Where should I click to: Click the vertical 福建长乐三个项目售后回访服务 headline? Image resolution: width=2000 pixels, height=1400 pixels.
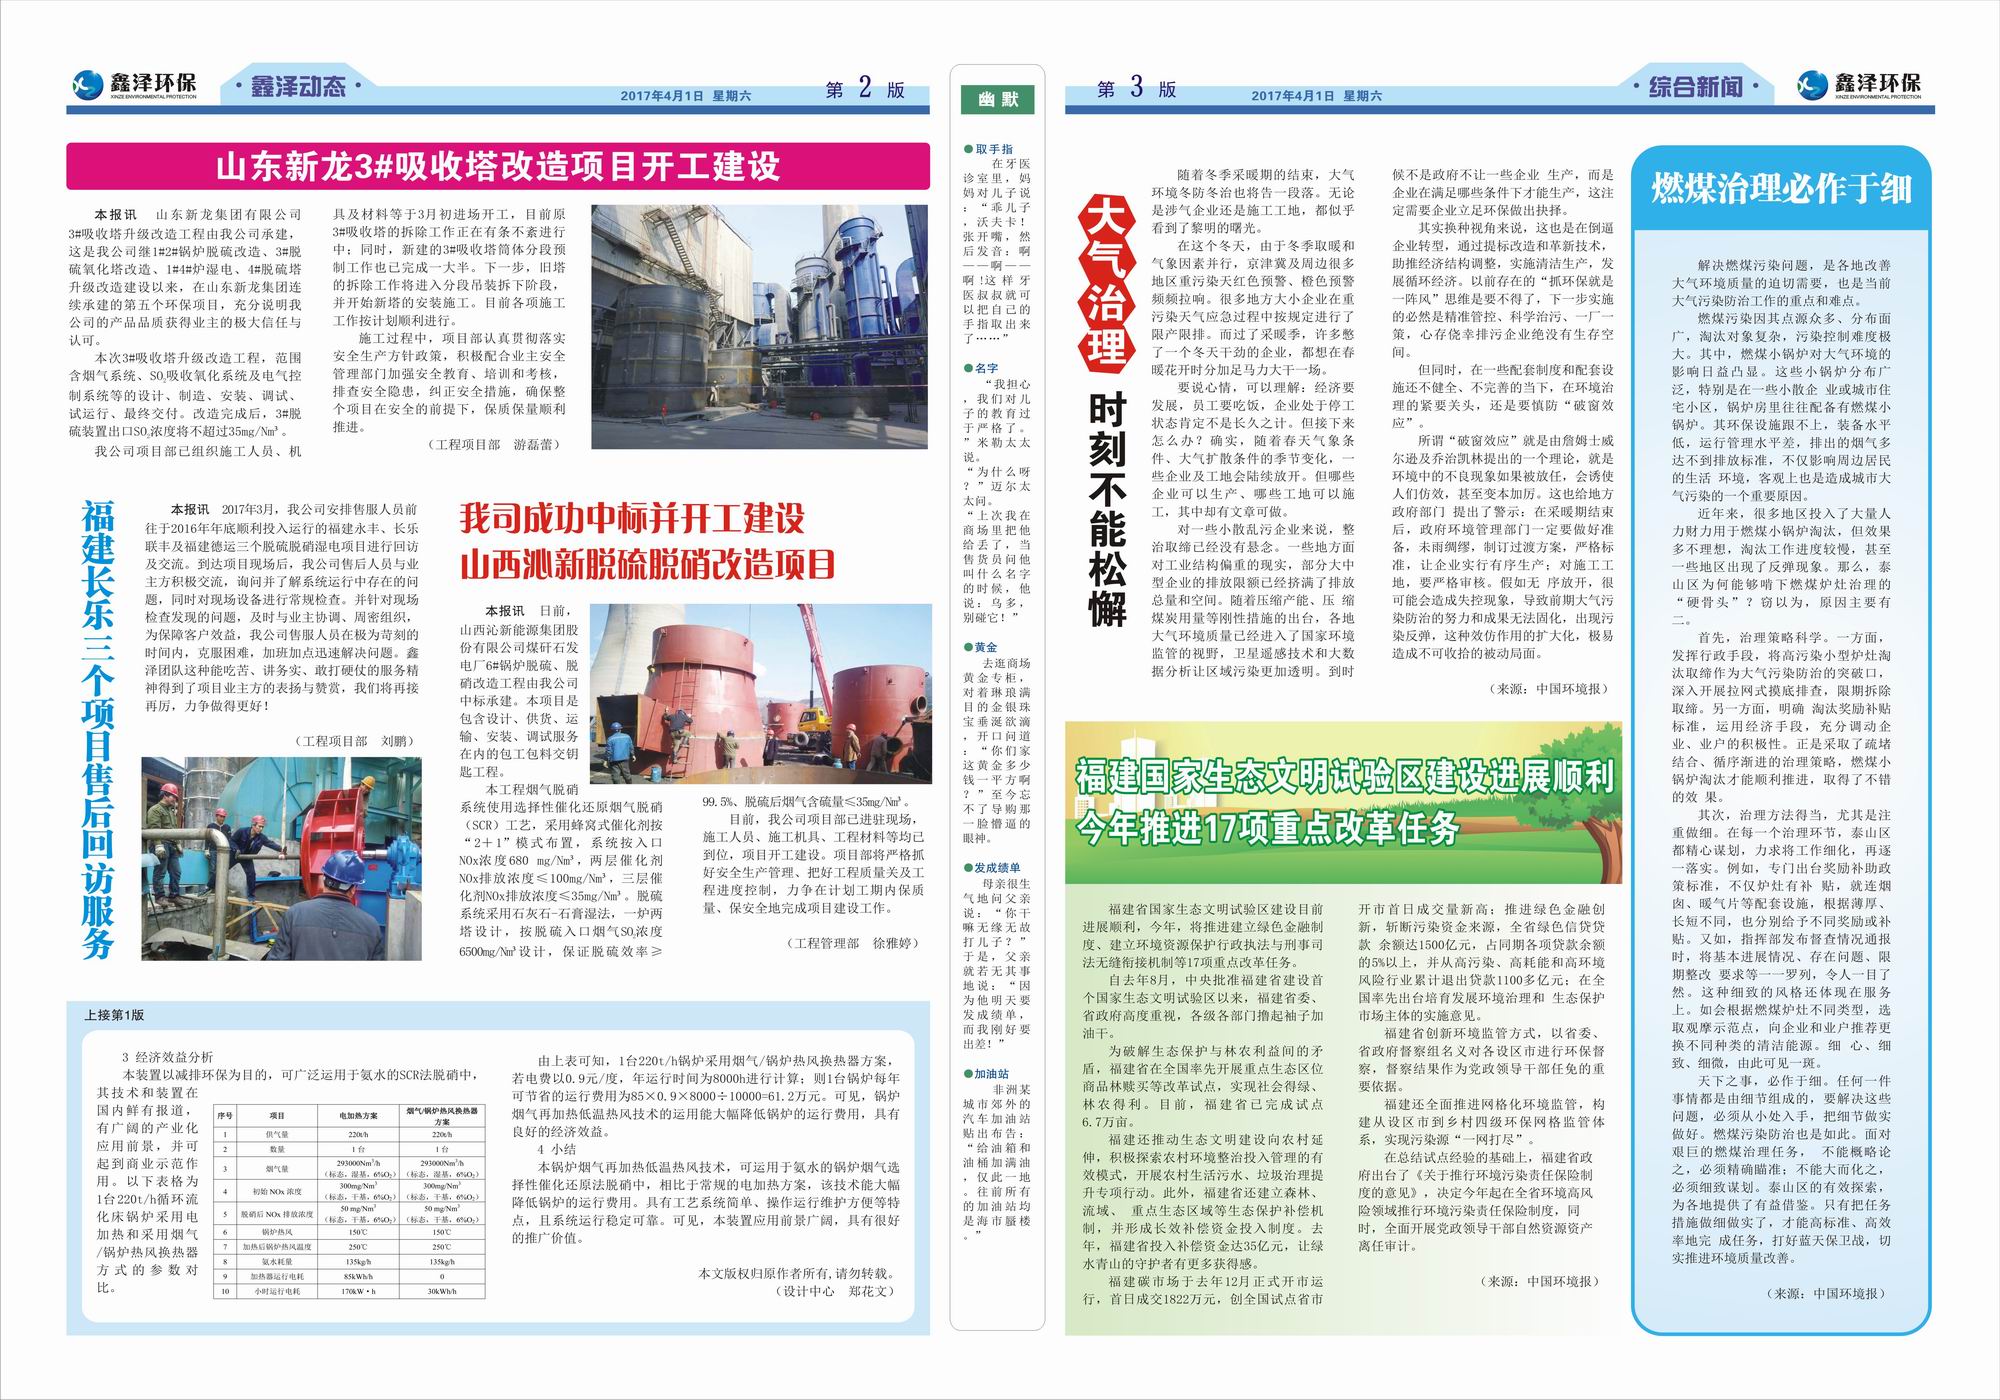[99, 730]
